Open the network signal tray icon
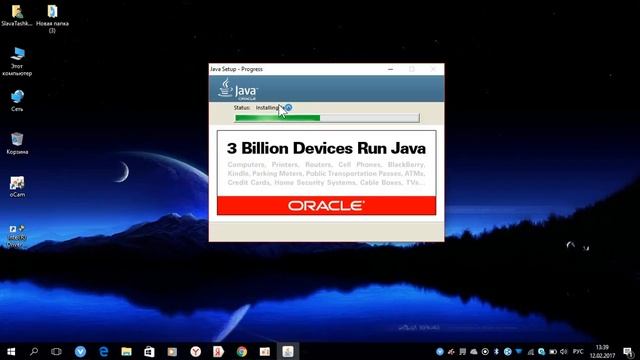The image size is (640, 360). (x=531, y=351)
